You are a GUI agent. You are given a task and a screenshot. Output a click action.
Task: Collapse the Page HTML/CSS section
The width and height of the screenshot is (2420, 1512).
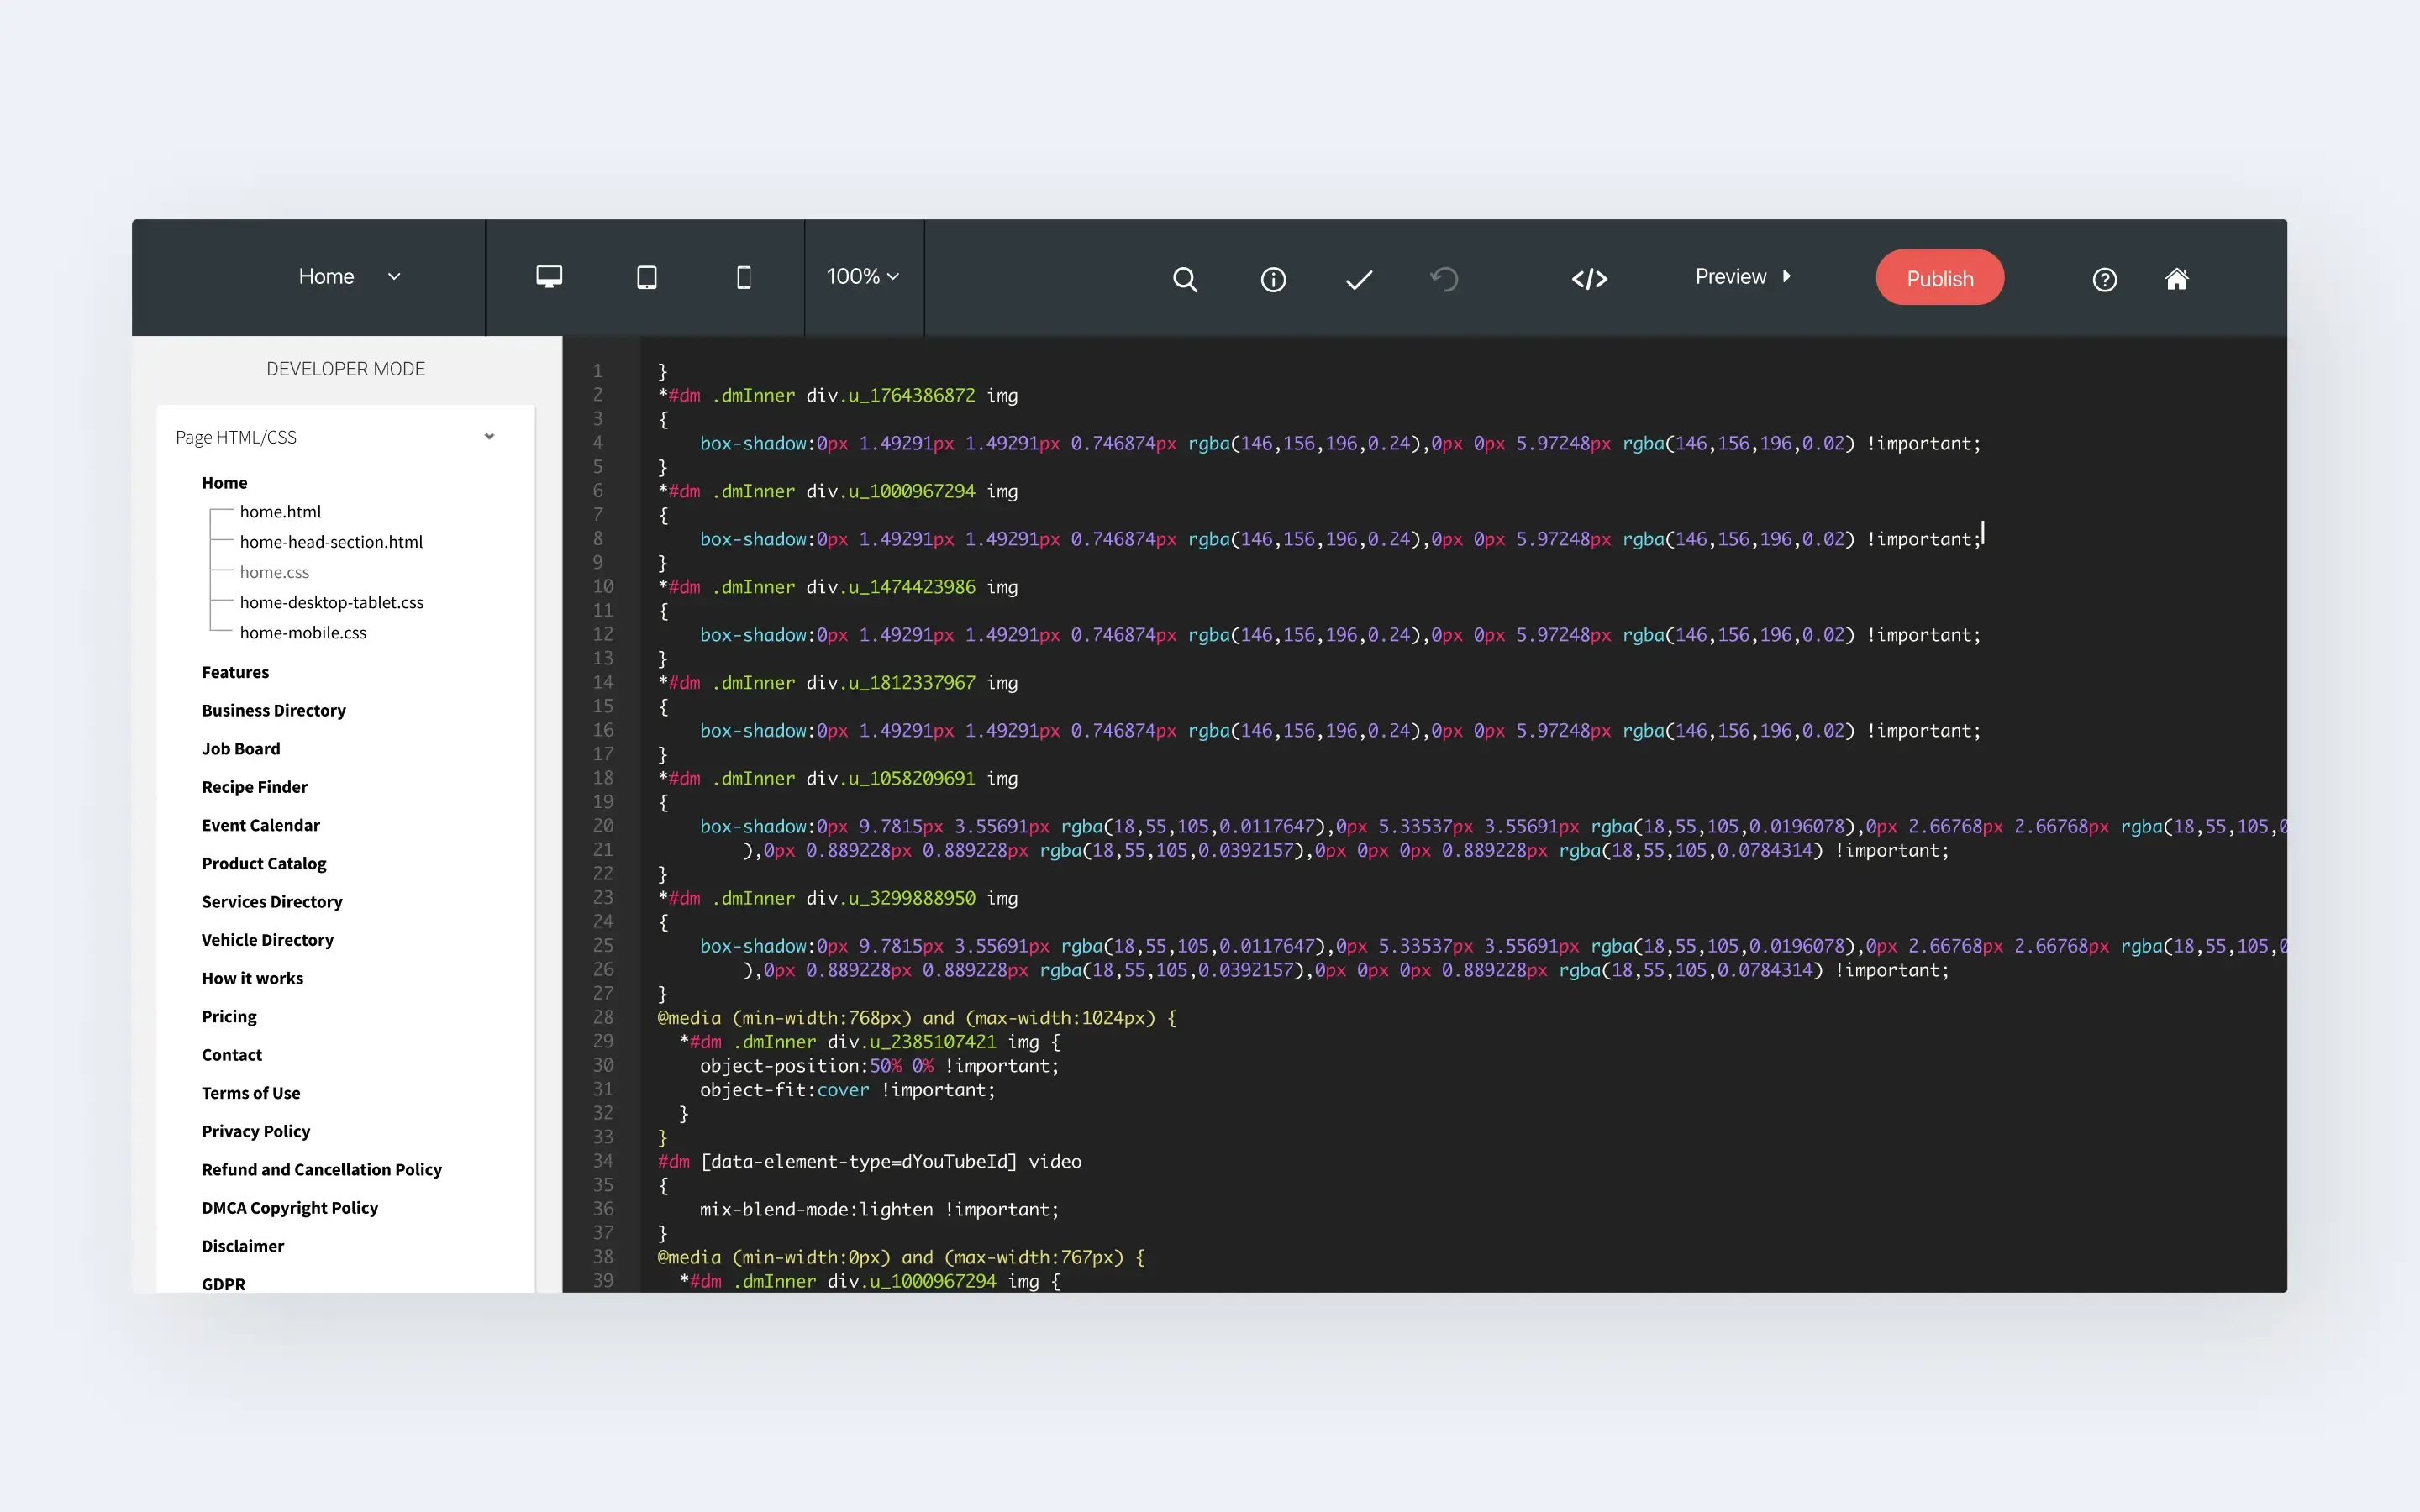489,437
